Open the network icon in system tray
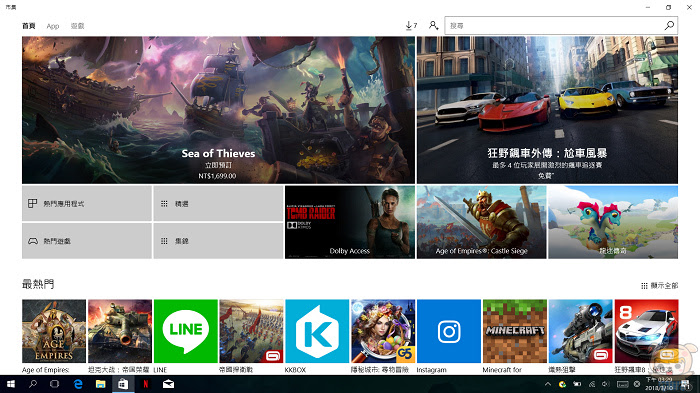 pos(592,384)
